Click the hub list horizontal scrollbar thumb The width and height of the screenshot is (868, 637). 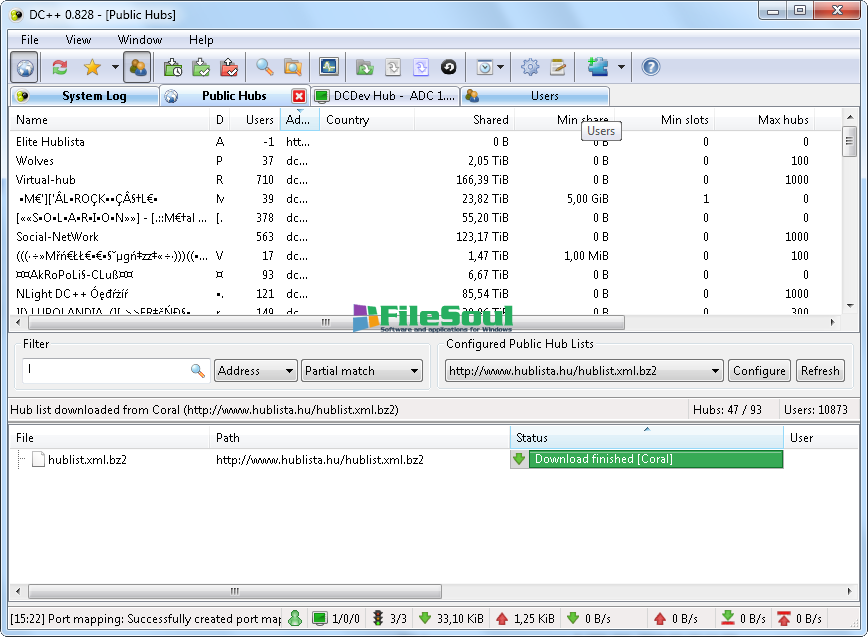[326, 322]
